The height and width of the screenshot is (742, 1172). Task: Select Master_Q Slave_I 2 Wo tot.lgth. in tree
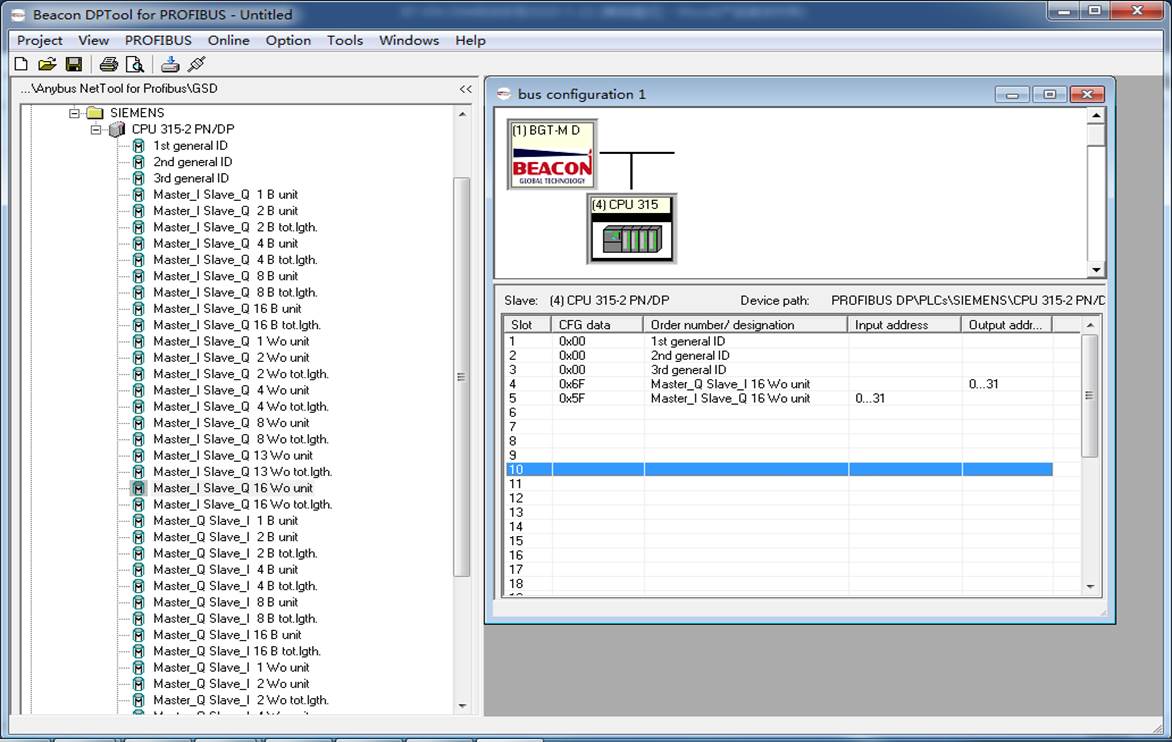tap(241, 700)
